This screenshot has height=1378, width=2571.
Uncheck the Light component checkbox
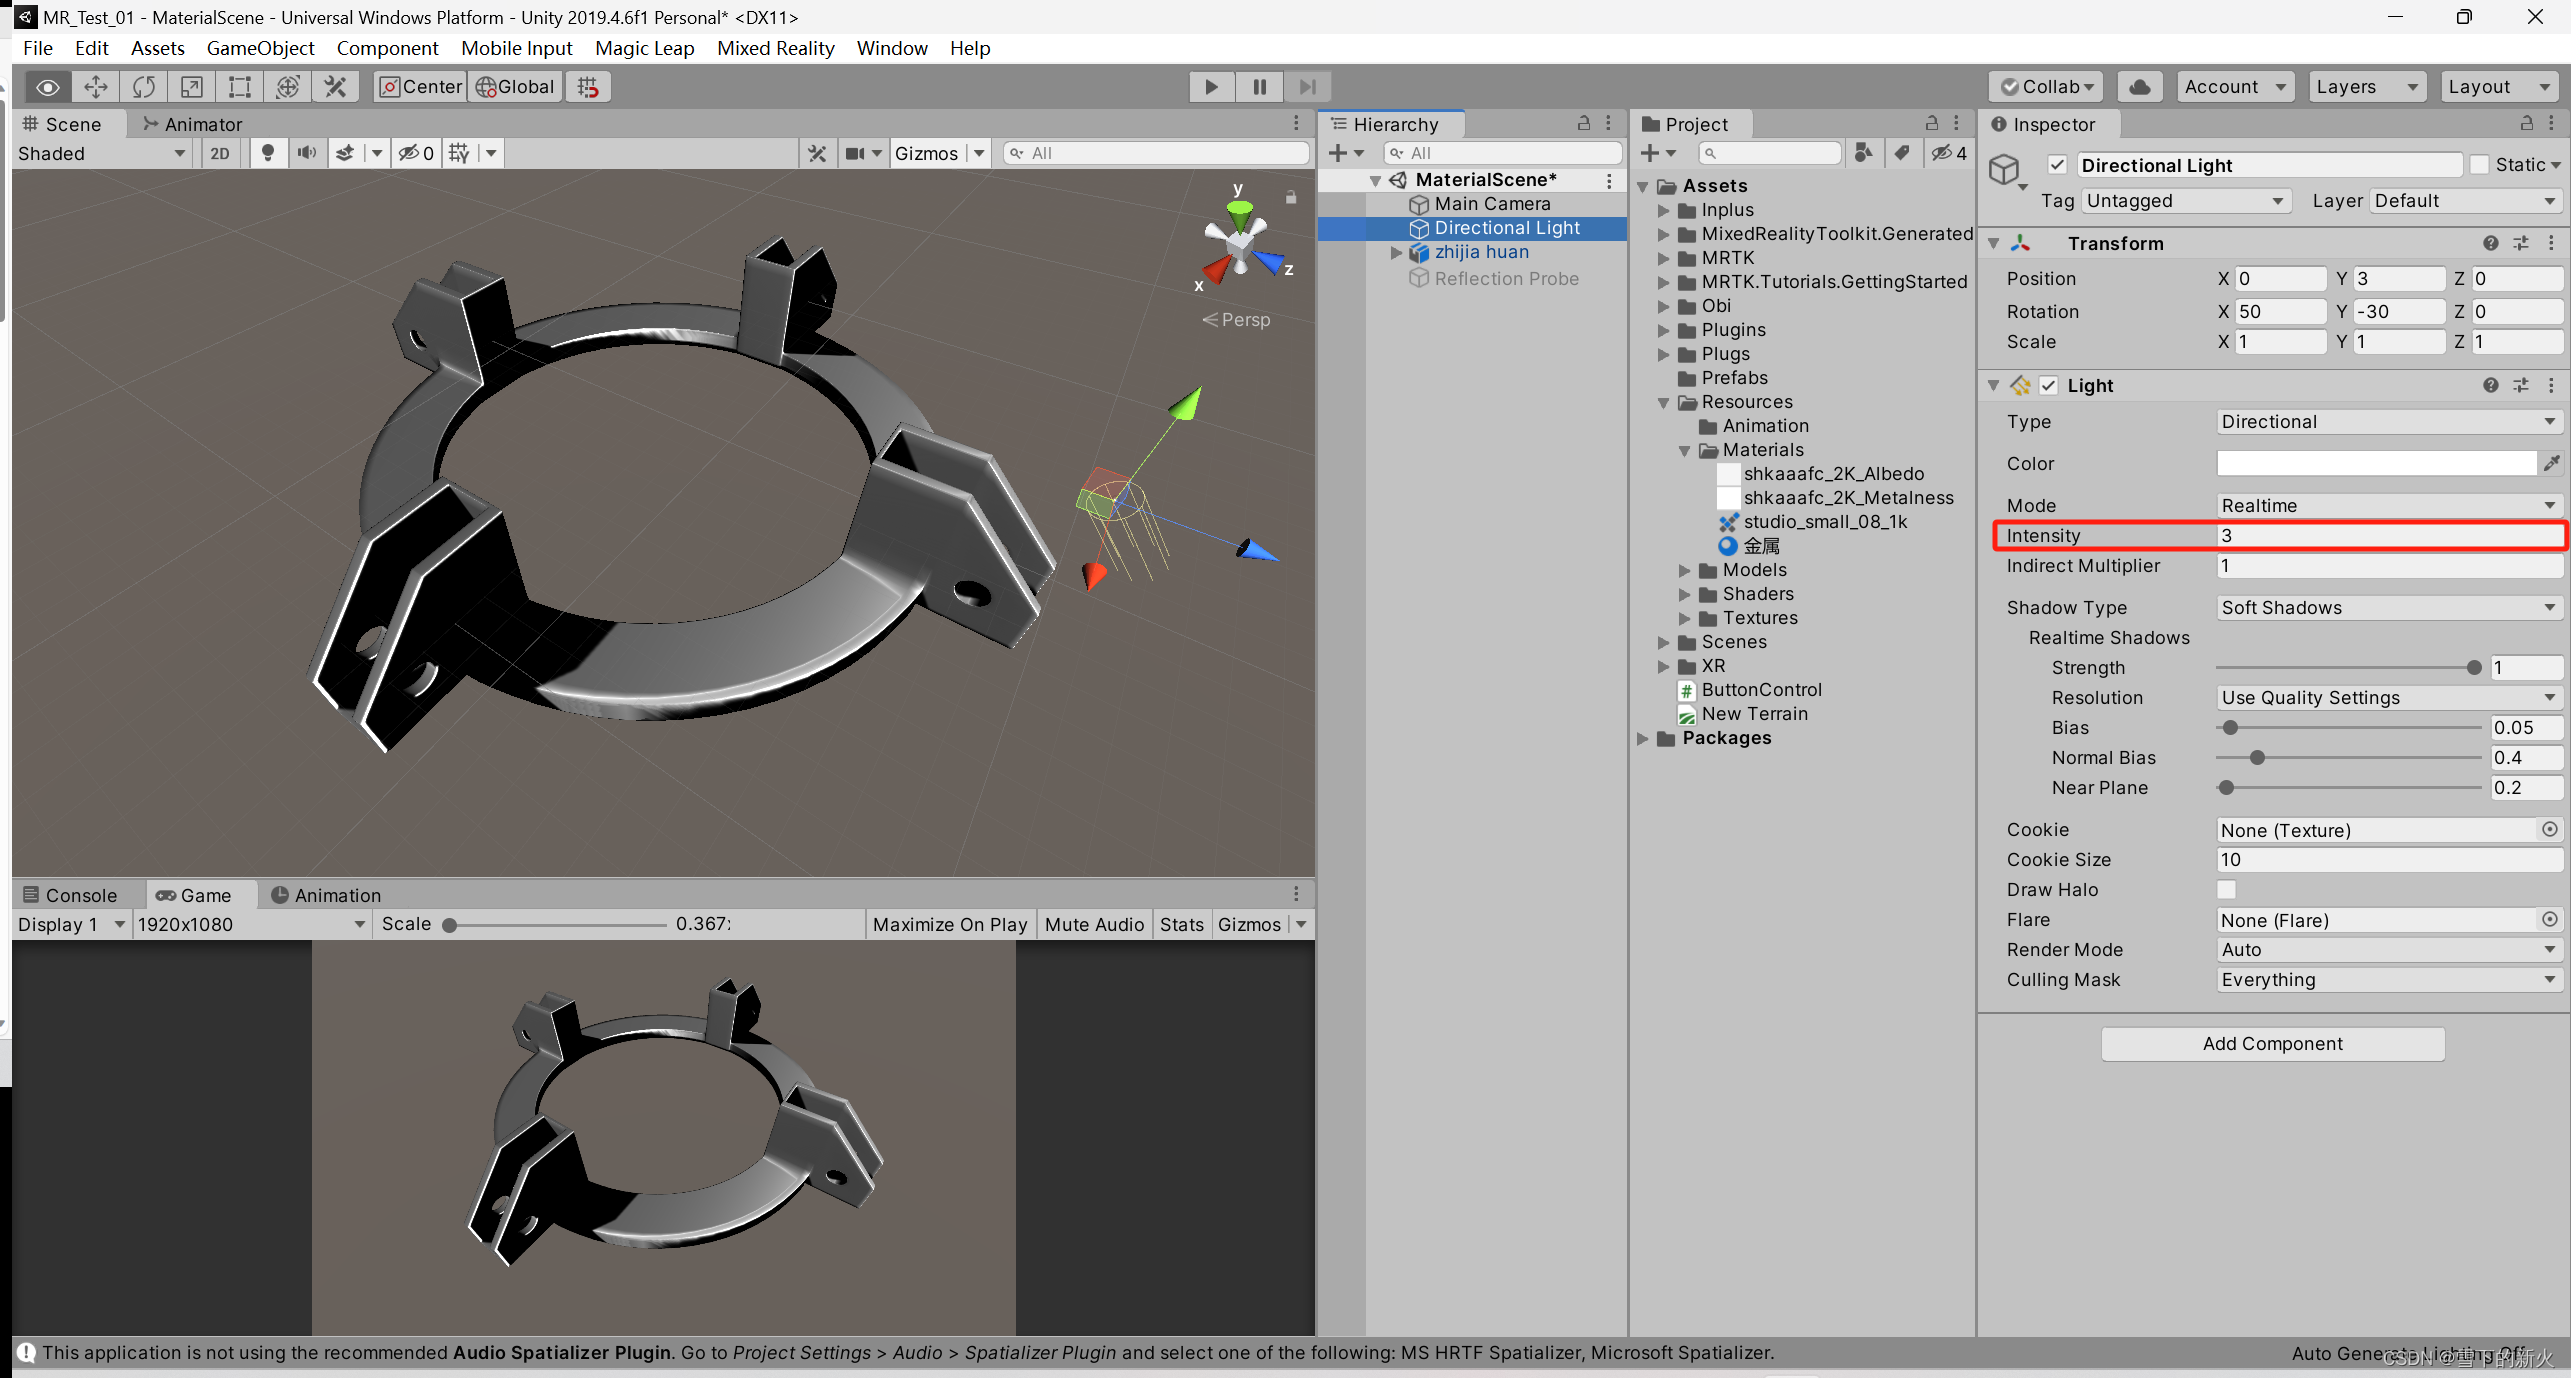pyautogui.click(x=2048, y=386)
